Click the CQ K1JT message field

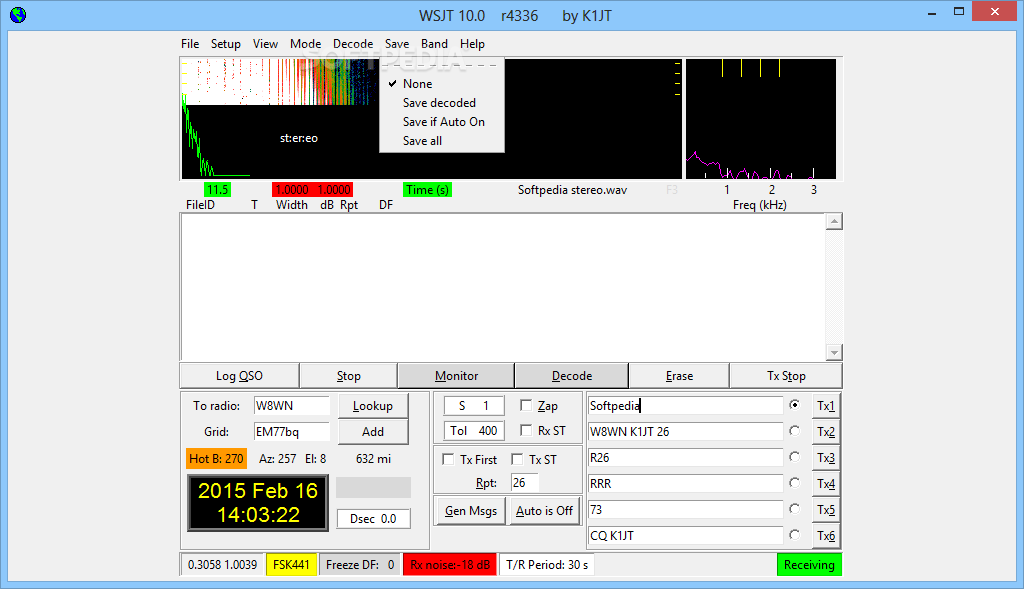[x=685, y=535]
